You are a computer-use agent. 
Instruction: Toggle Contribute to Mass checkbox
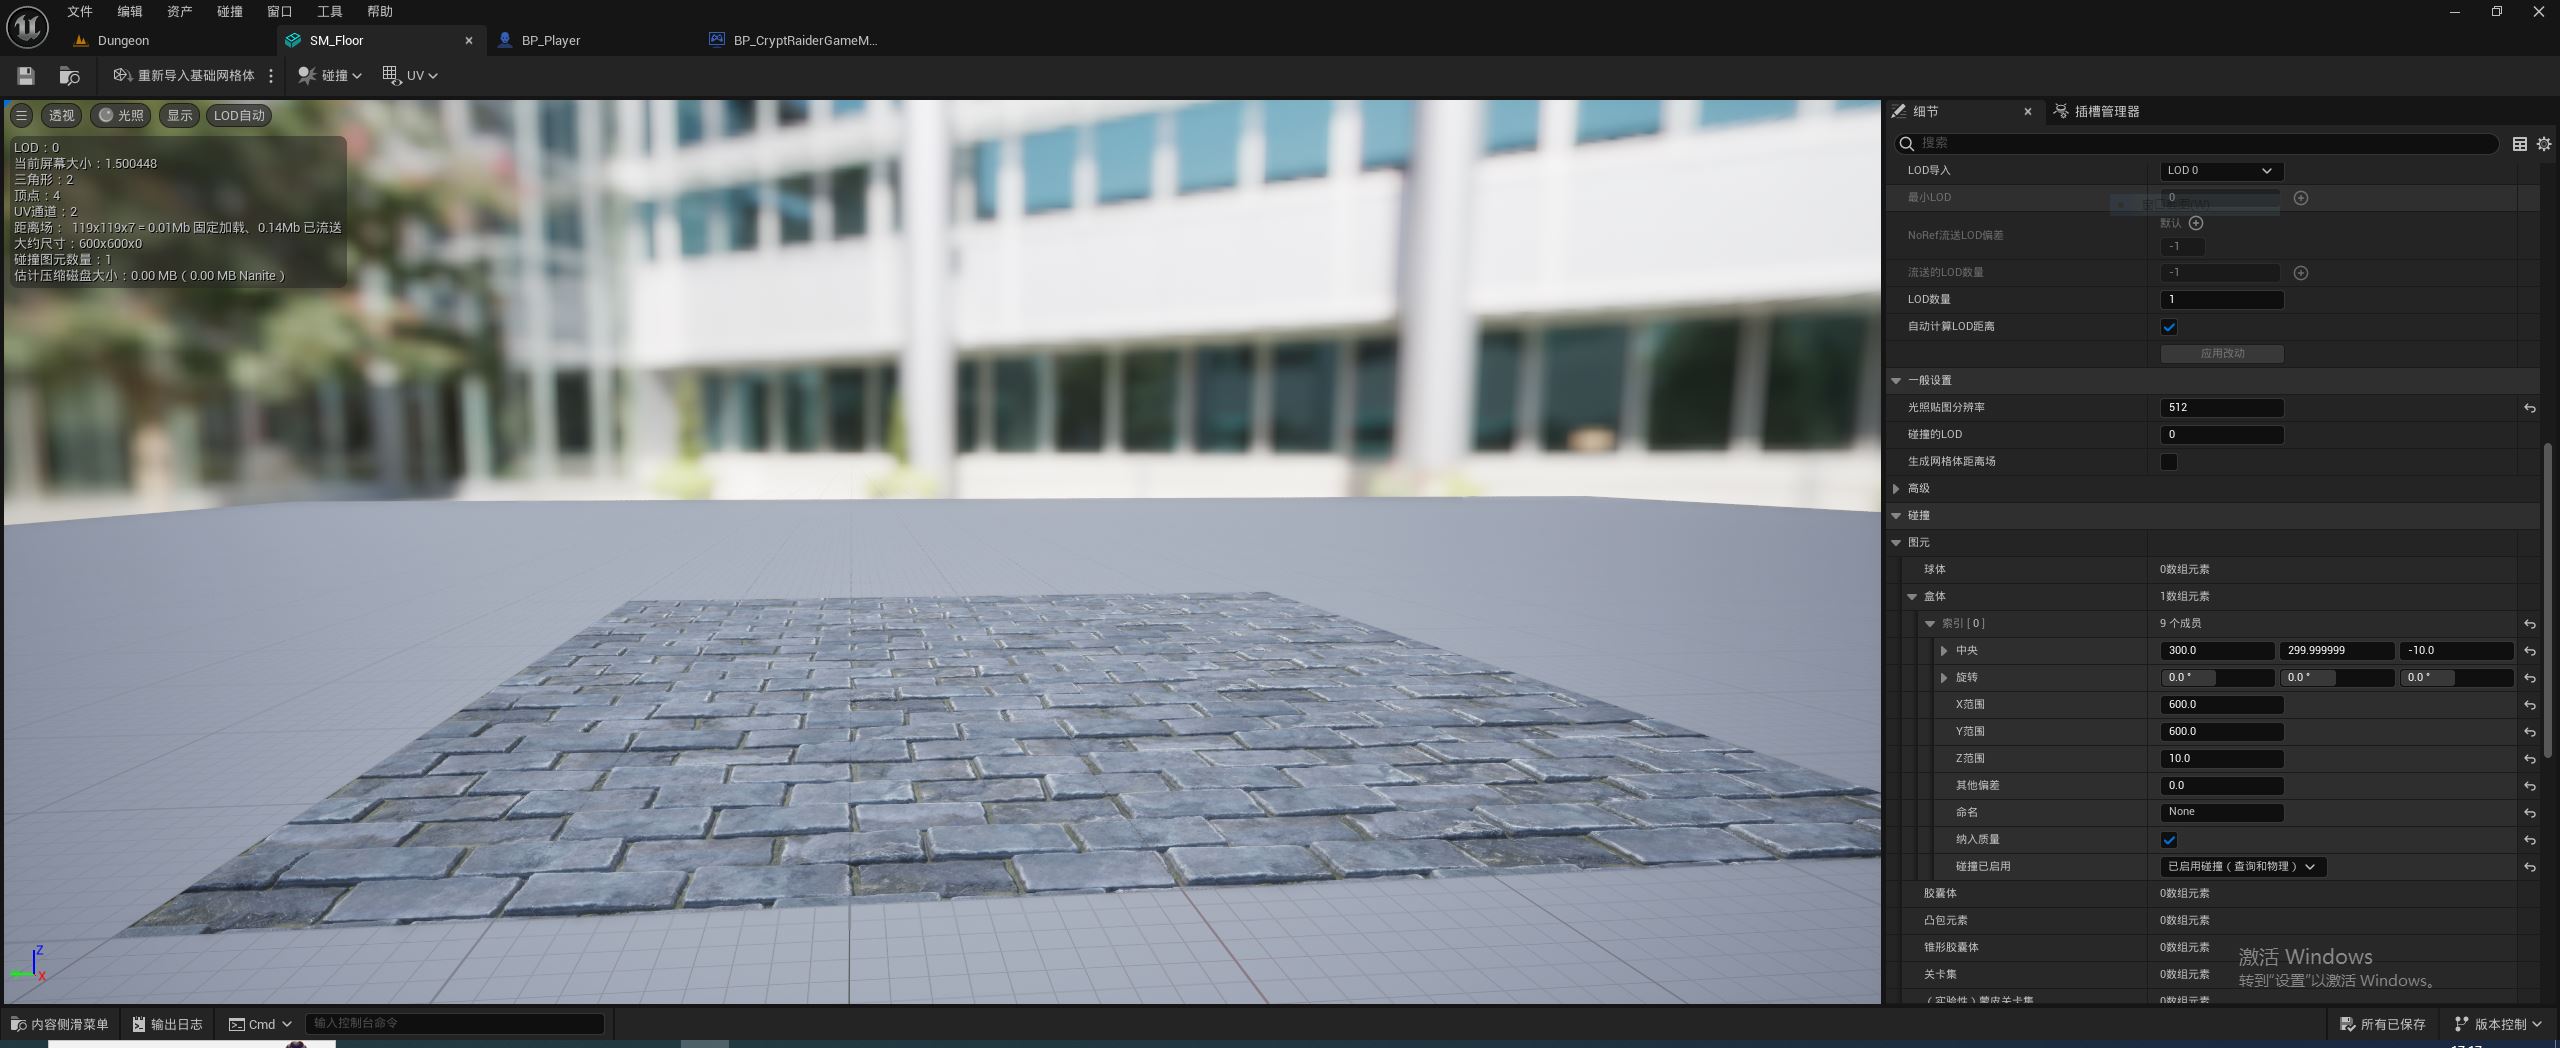(2169, 840)
